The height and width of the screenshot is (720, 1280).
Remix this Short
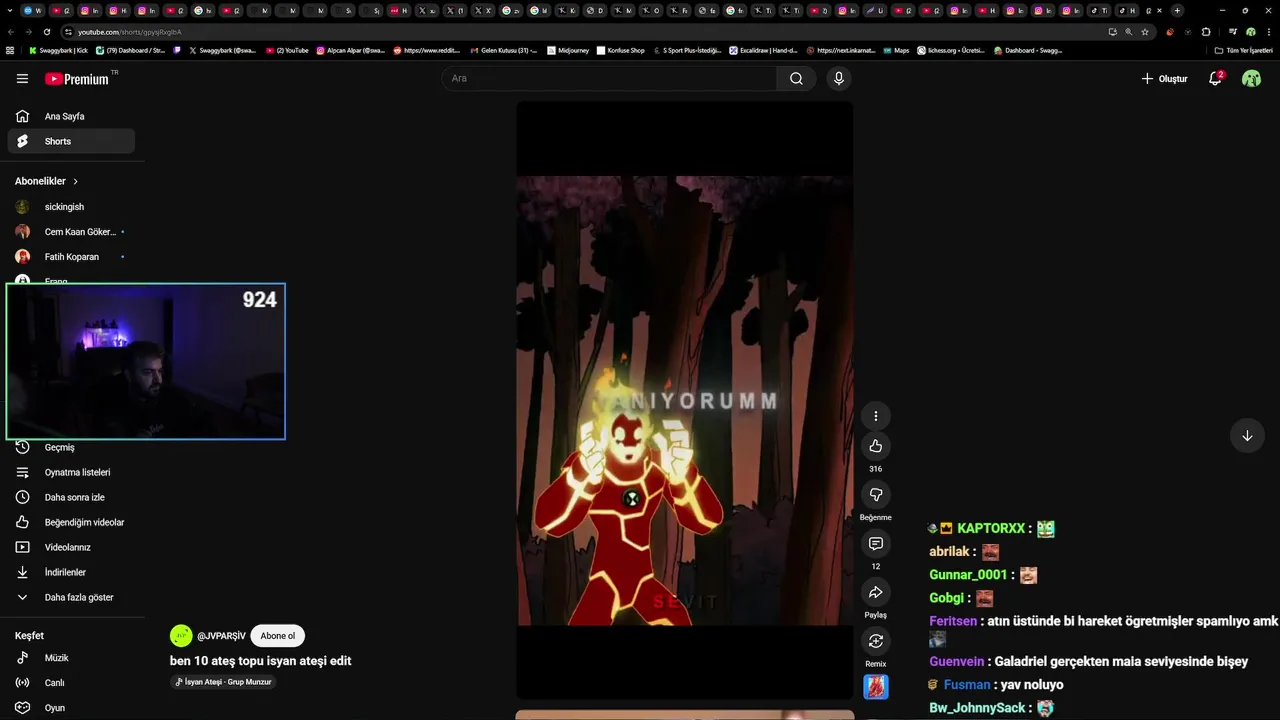tap(876, 641)
